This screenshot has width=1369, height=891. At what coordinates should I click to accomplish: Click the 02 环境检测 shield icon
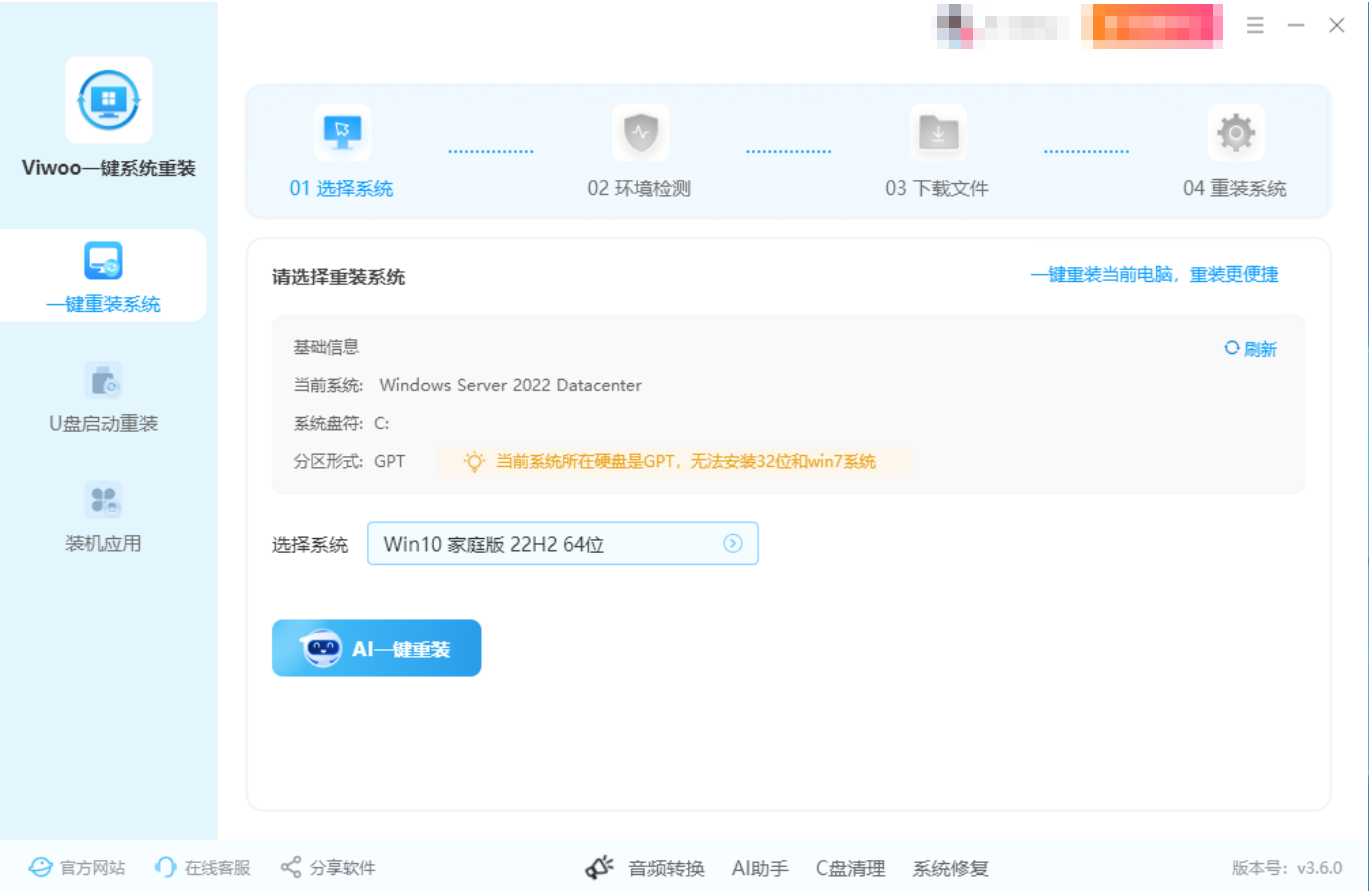coord(640,133)
